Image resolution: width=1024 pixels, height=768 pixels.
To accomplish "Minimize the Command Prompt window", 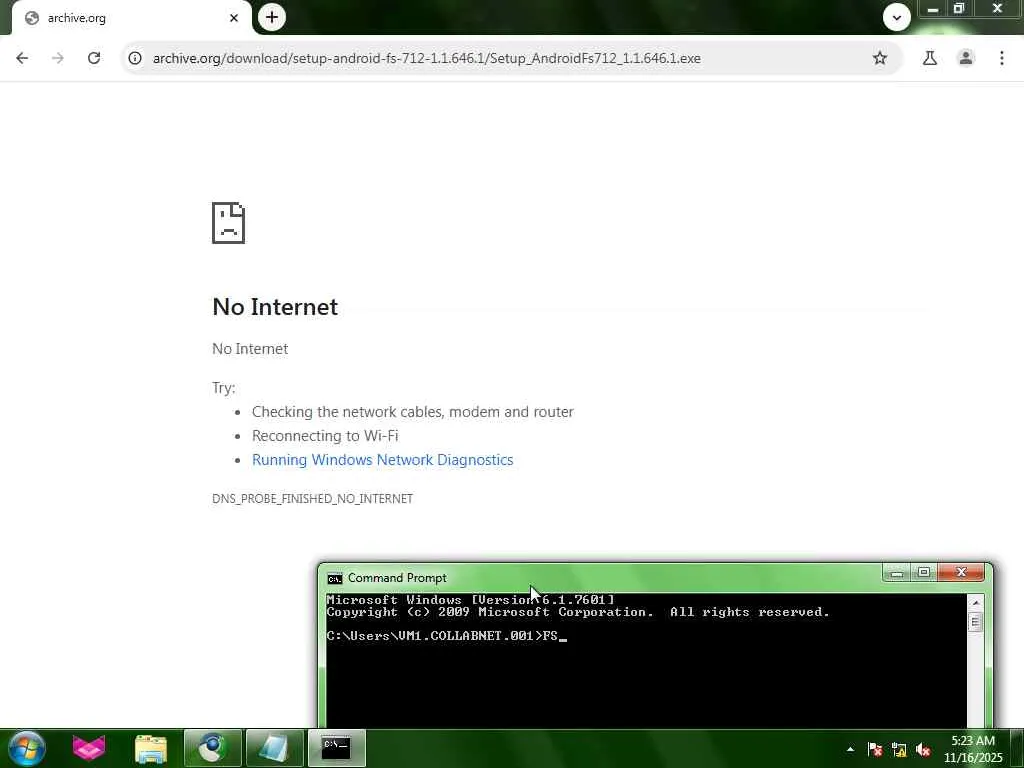I will click(x=897, y=573).
